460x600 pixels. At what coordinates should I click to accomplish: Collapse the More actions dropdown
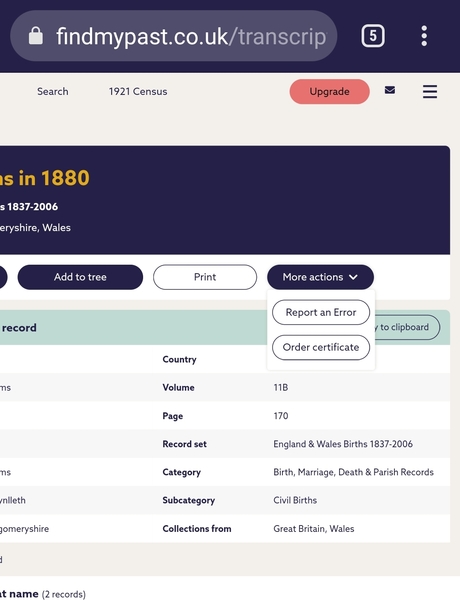coord(320,277)
